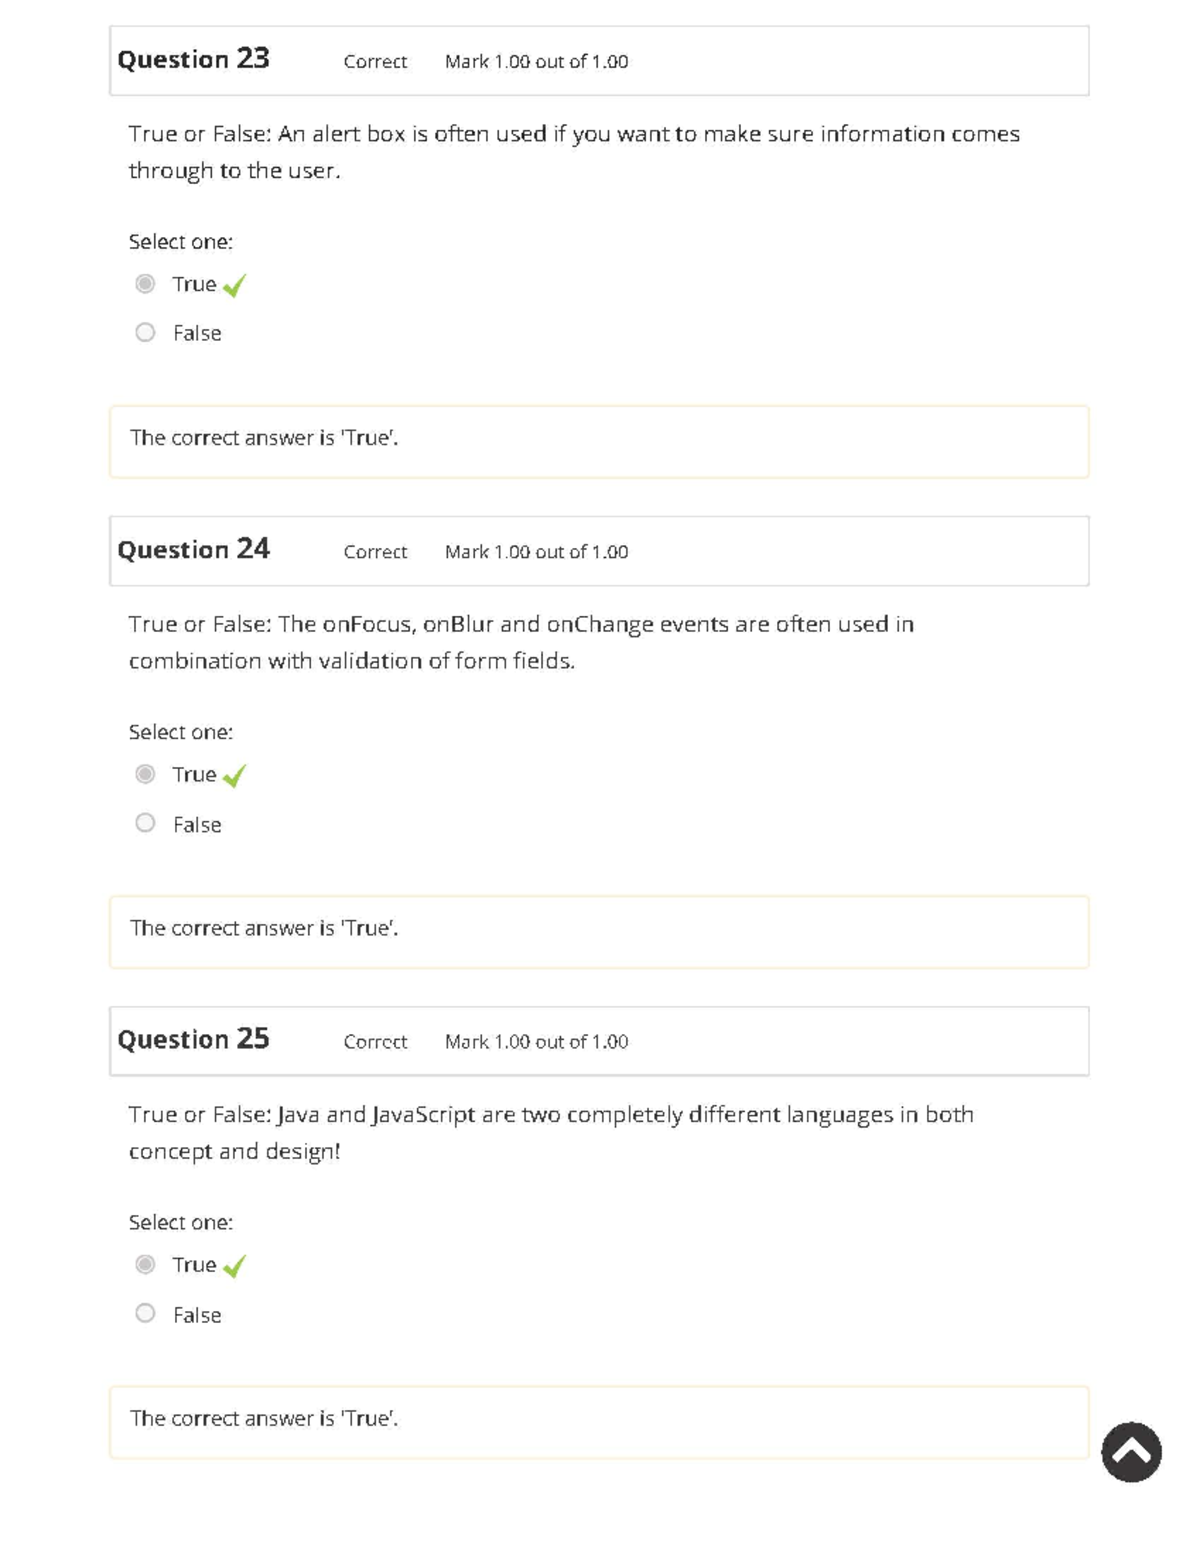Image resolution: width=1200 pixels, height=1553 pixels.
Task: Select True for Question 25
Action: click(145, 1266)
